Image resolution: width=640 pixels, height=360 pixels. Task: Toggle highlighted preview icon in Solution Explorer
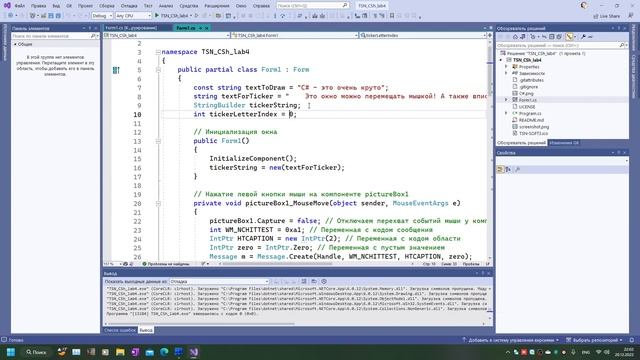point(569,37)
